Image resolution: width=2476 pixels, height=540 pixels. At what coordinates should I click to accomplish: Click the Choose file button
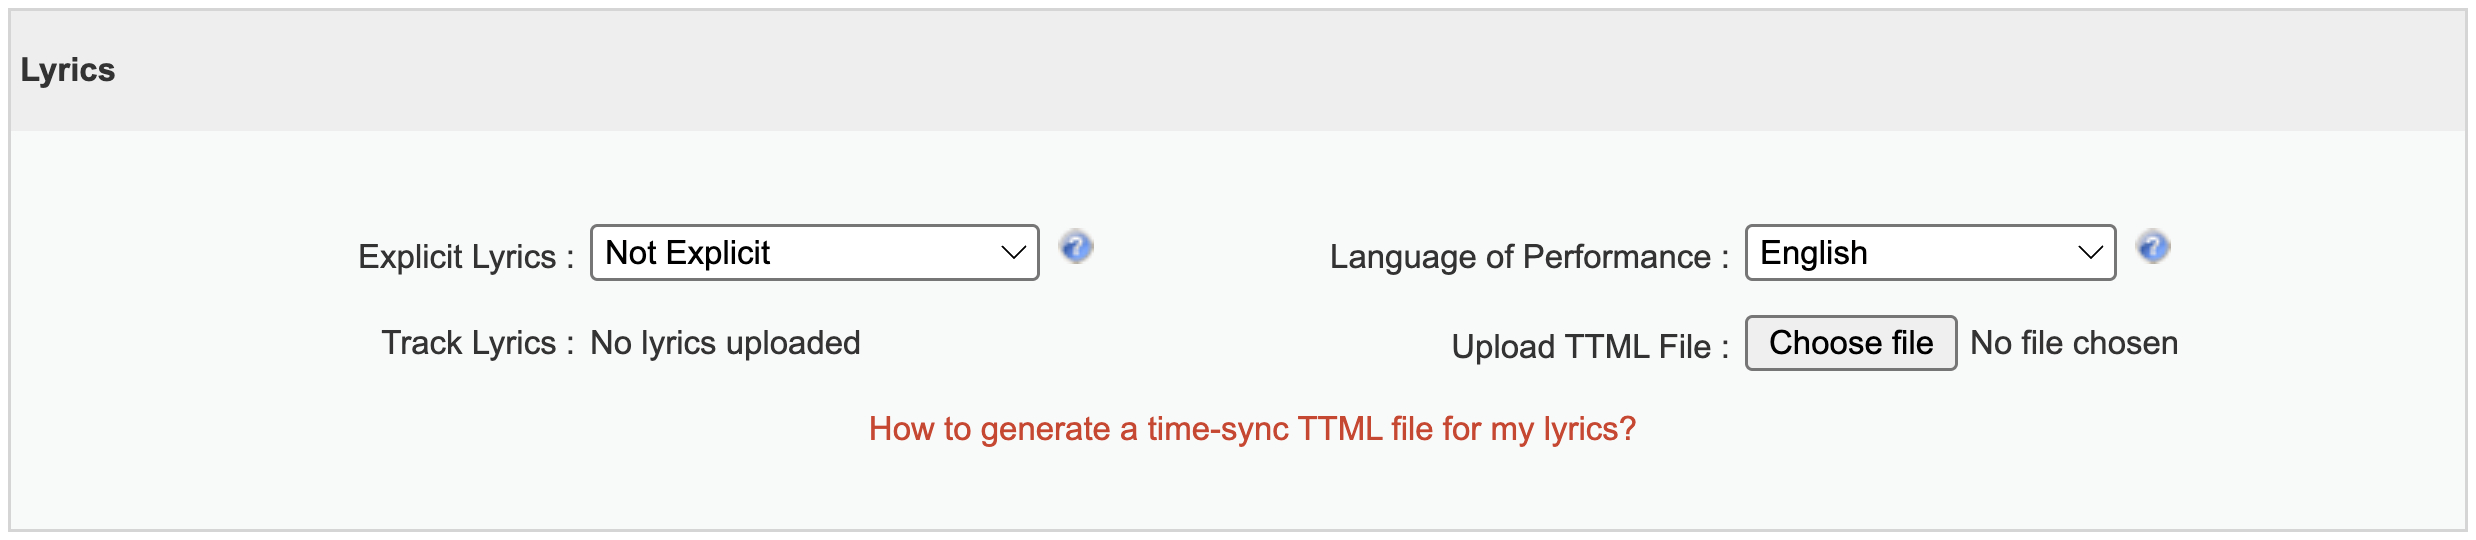1851,343
